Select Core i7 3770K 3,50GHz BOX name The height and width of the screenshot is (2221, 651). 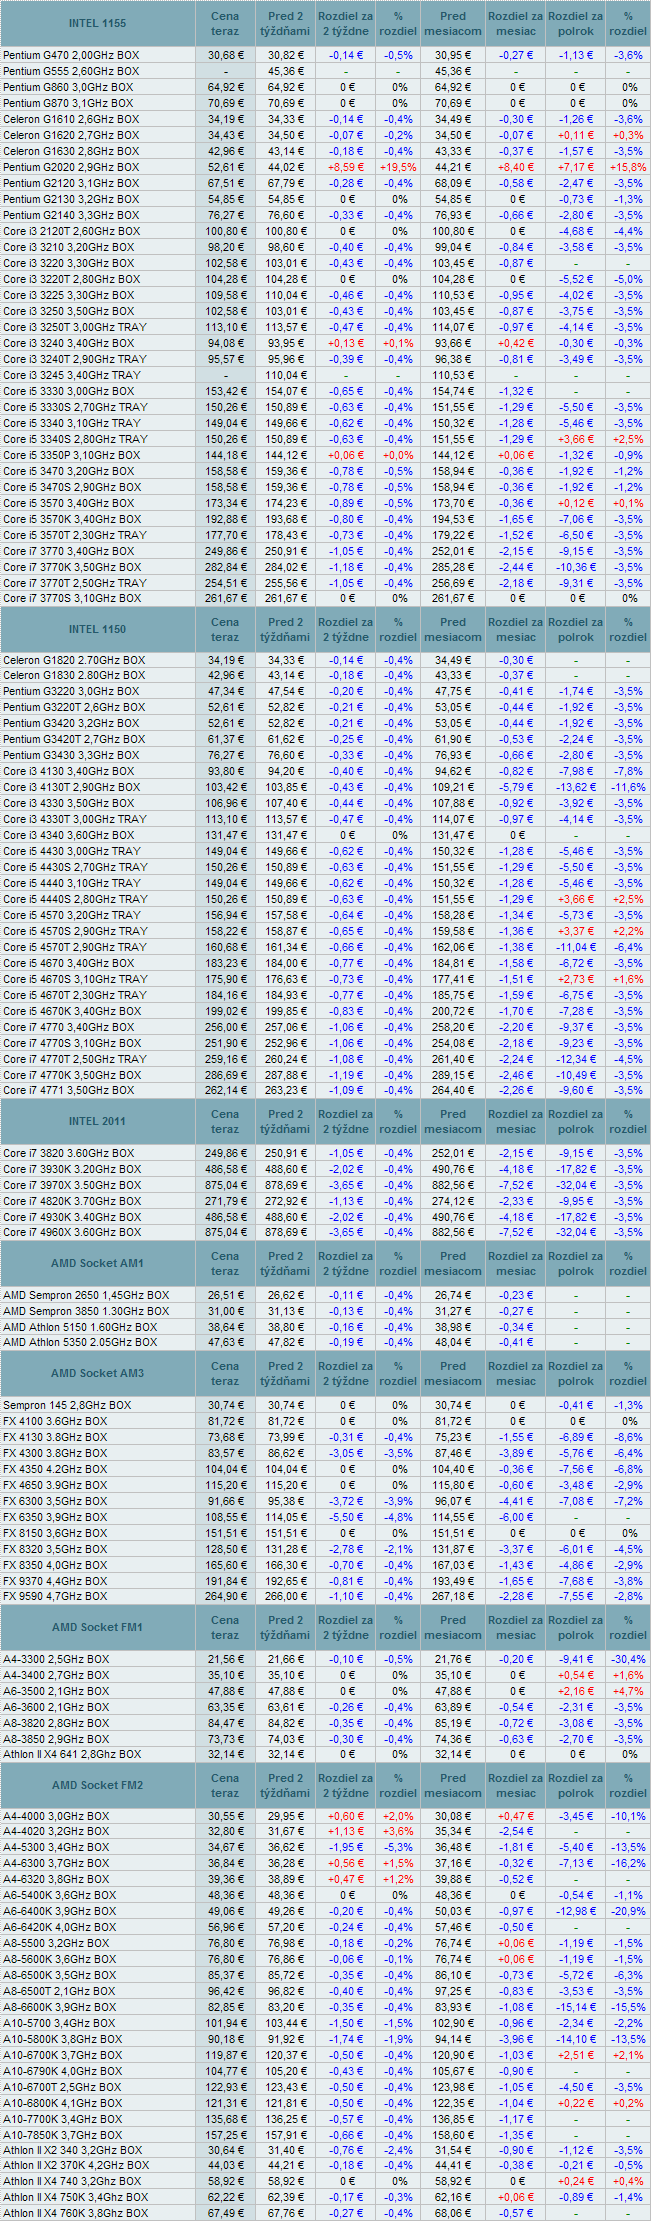coord(72,567)
